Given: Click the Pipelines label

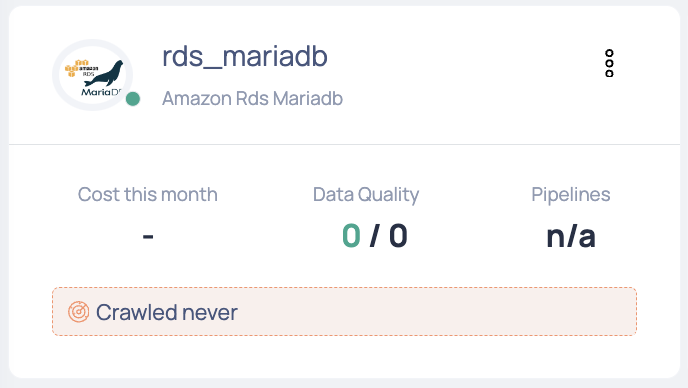Looking at the screenshot, I should (x=571, y=194).
